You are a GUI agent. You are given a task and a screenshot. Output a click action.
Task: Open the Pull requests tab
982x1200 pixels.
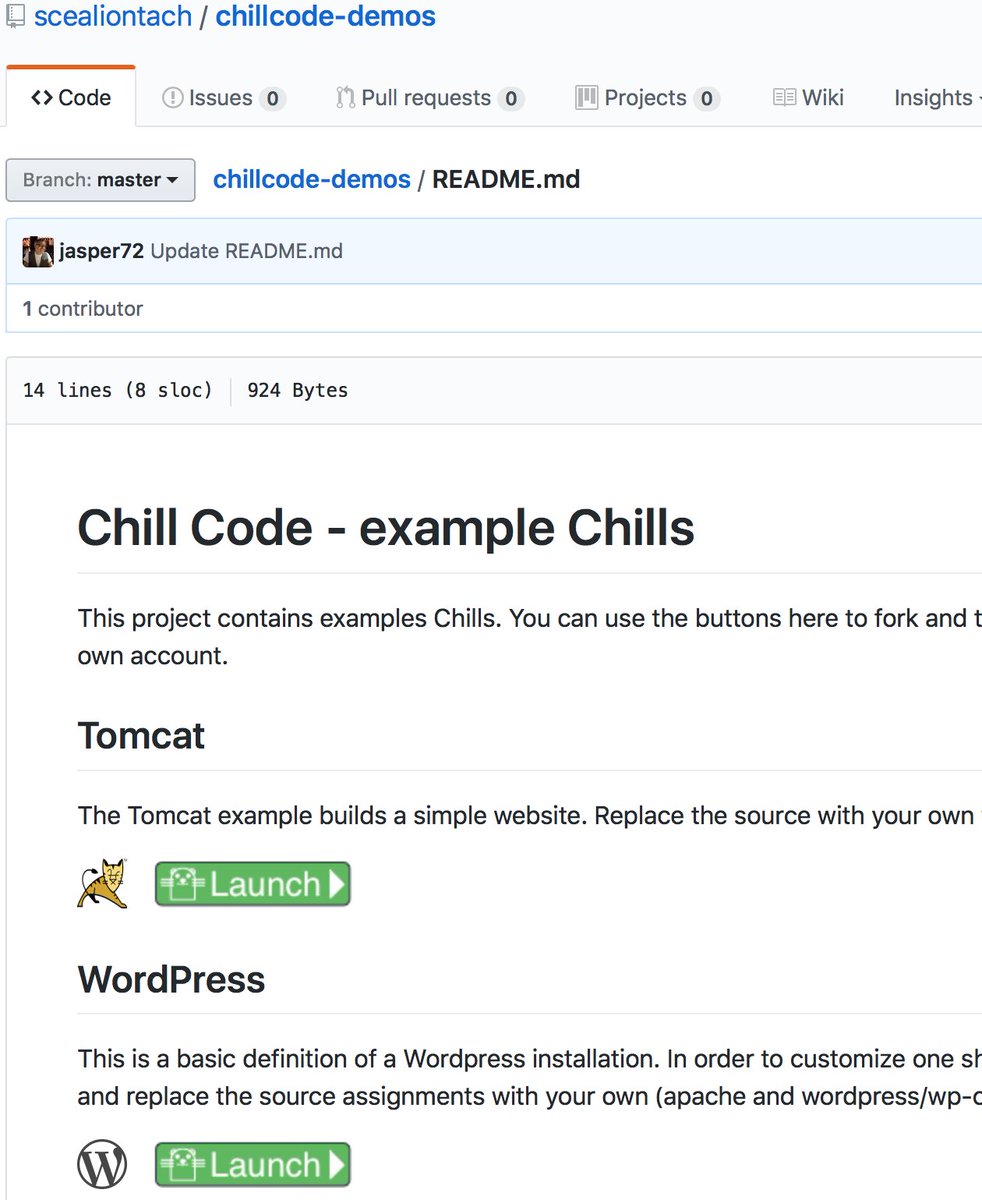pos(430,98)
